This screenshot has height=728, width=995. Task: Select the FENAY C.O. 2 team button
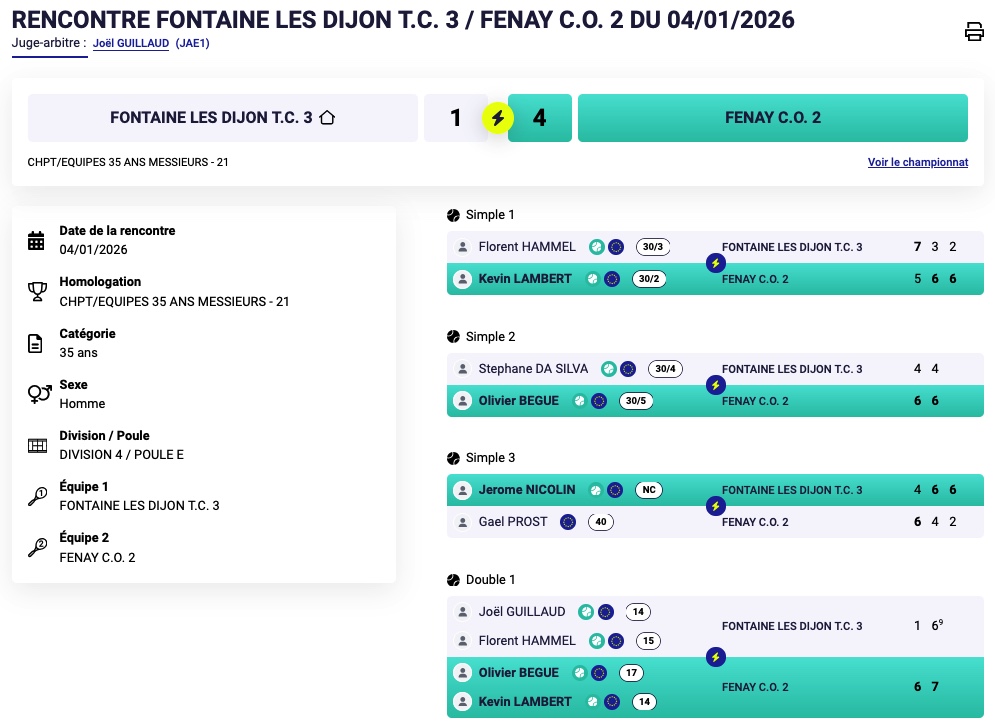[772, 118]
